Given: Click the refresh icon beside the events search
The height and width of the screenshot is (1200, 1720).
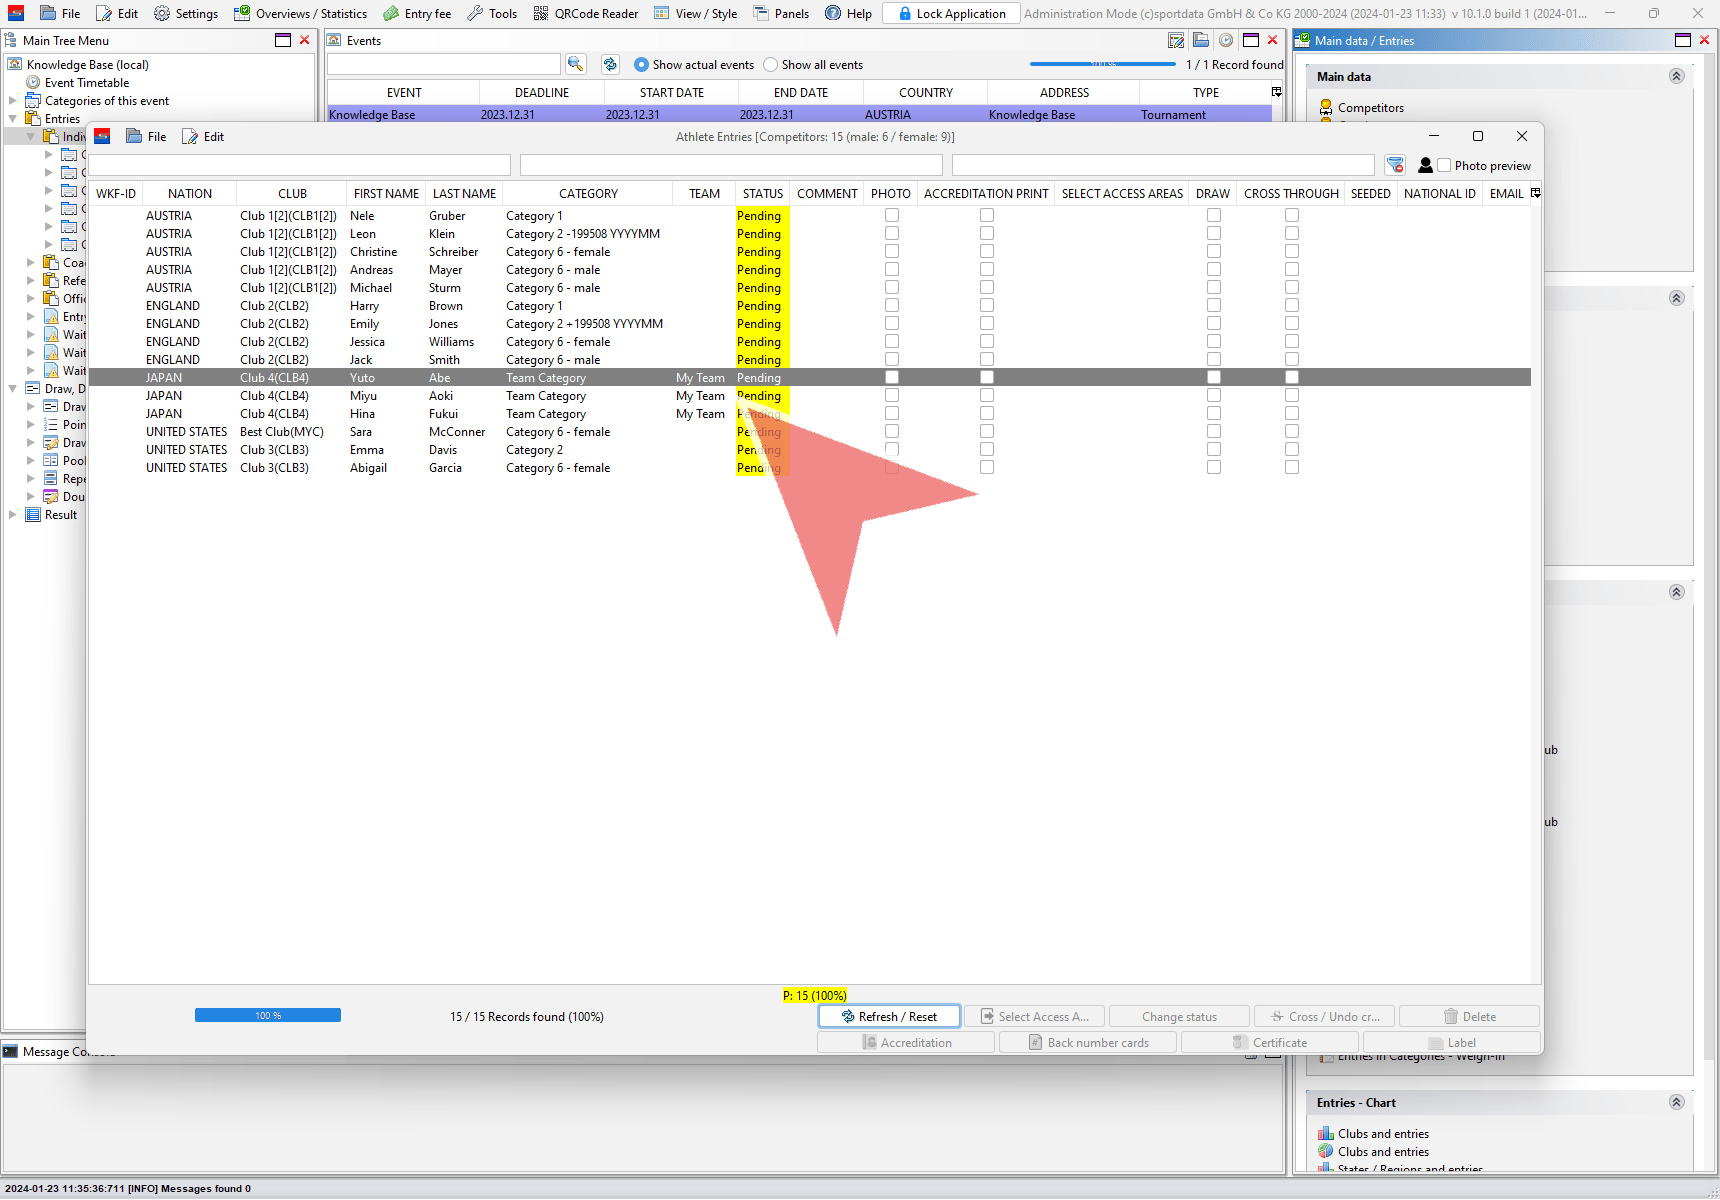Looking at the screenshot, I should [x=610, y=64].
